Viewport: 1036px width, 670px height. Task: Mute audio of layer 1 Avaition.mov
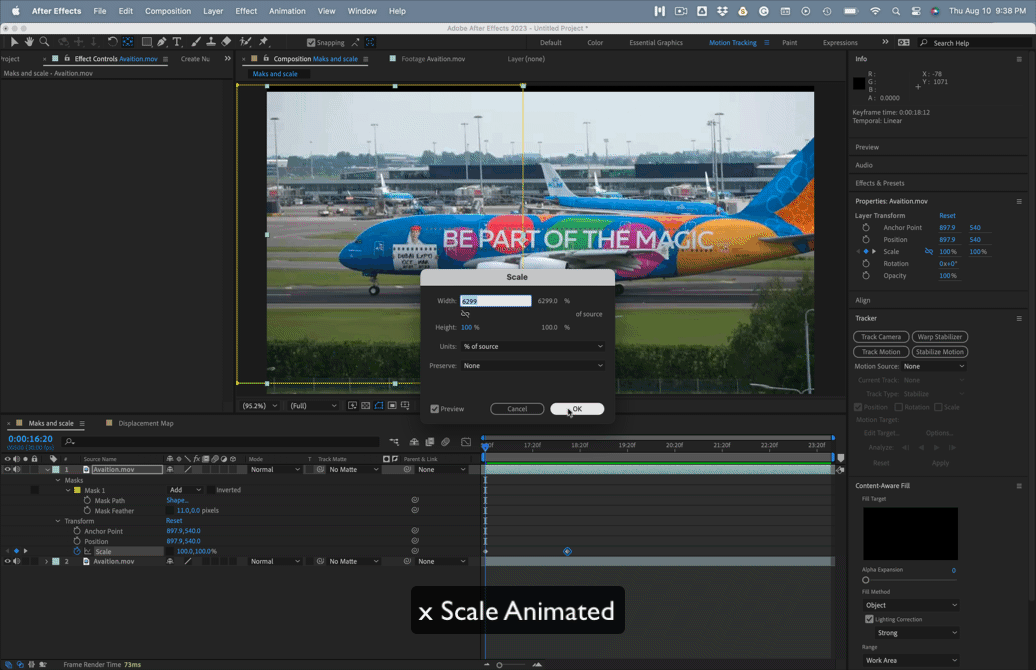(17, 470)
